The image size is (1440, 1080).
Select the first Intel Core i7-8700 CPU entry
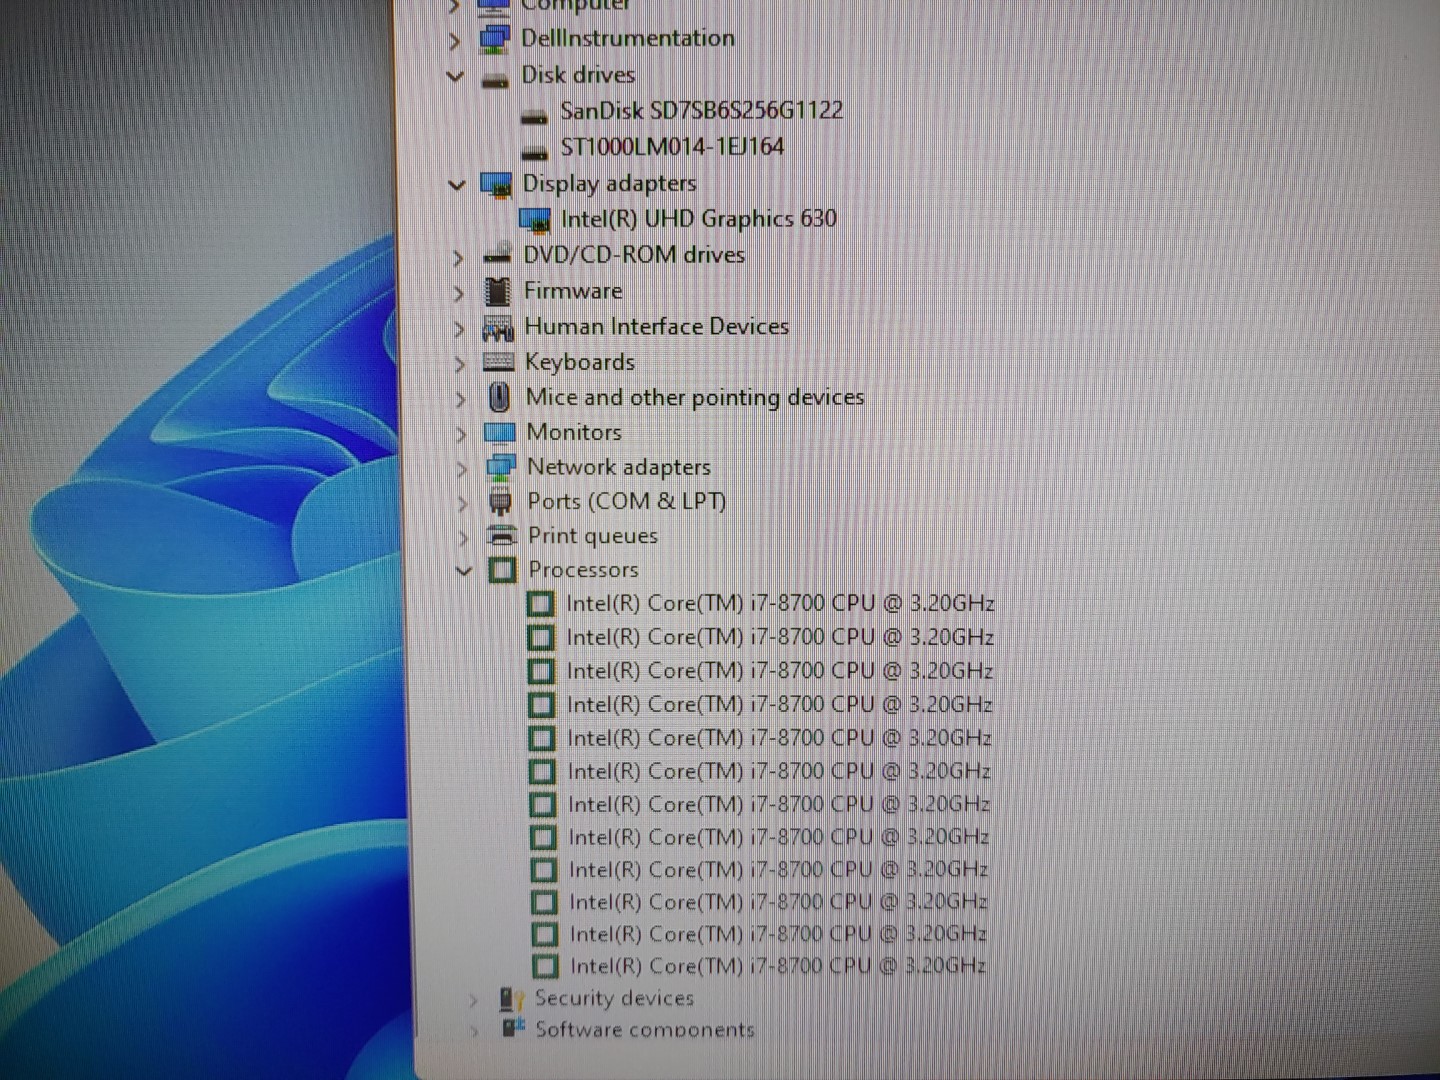click(x=780, y=603)
